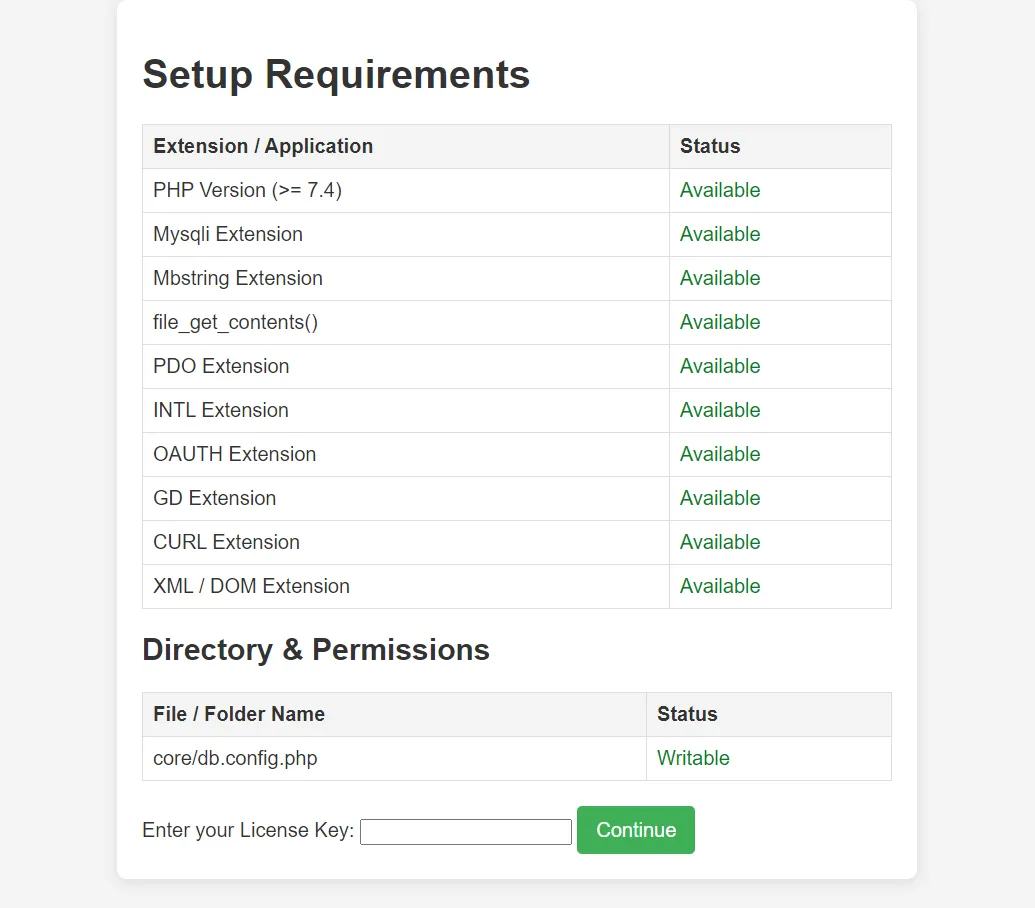Click the core/db.config.php file name
The height and width of the screenshot is (908, 1035).
[x=235, y=758]
